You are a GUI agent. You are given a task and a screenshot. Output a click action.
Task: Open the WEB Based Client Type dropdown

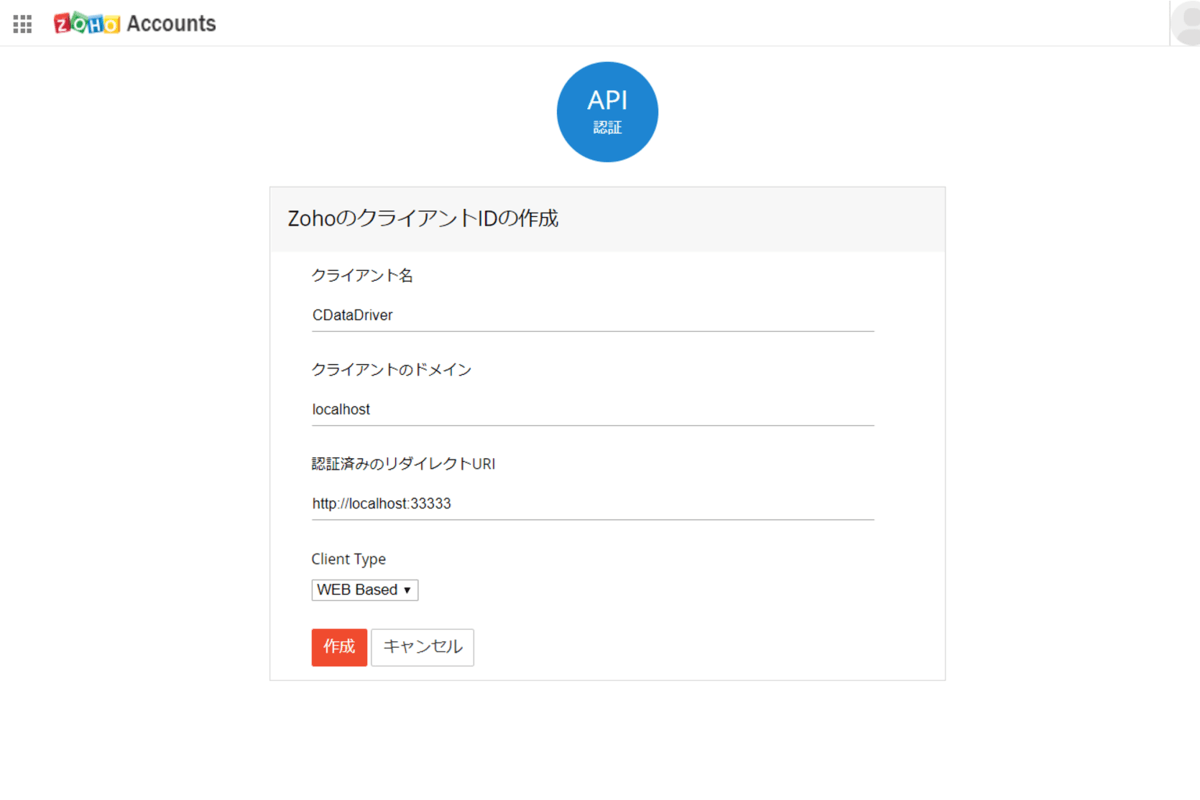(364, 590)
